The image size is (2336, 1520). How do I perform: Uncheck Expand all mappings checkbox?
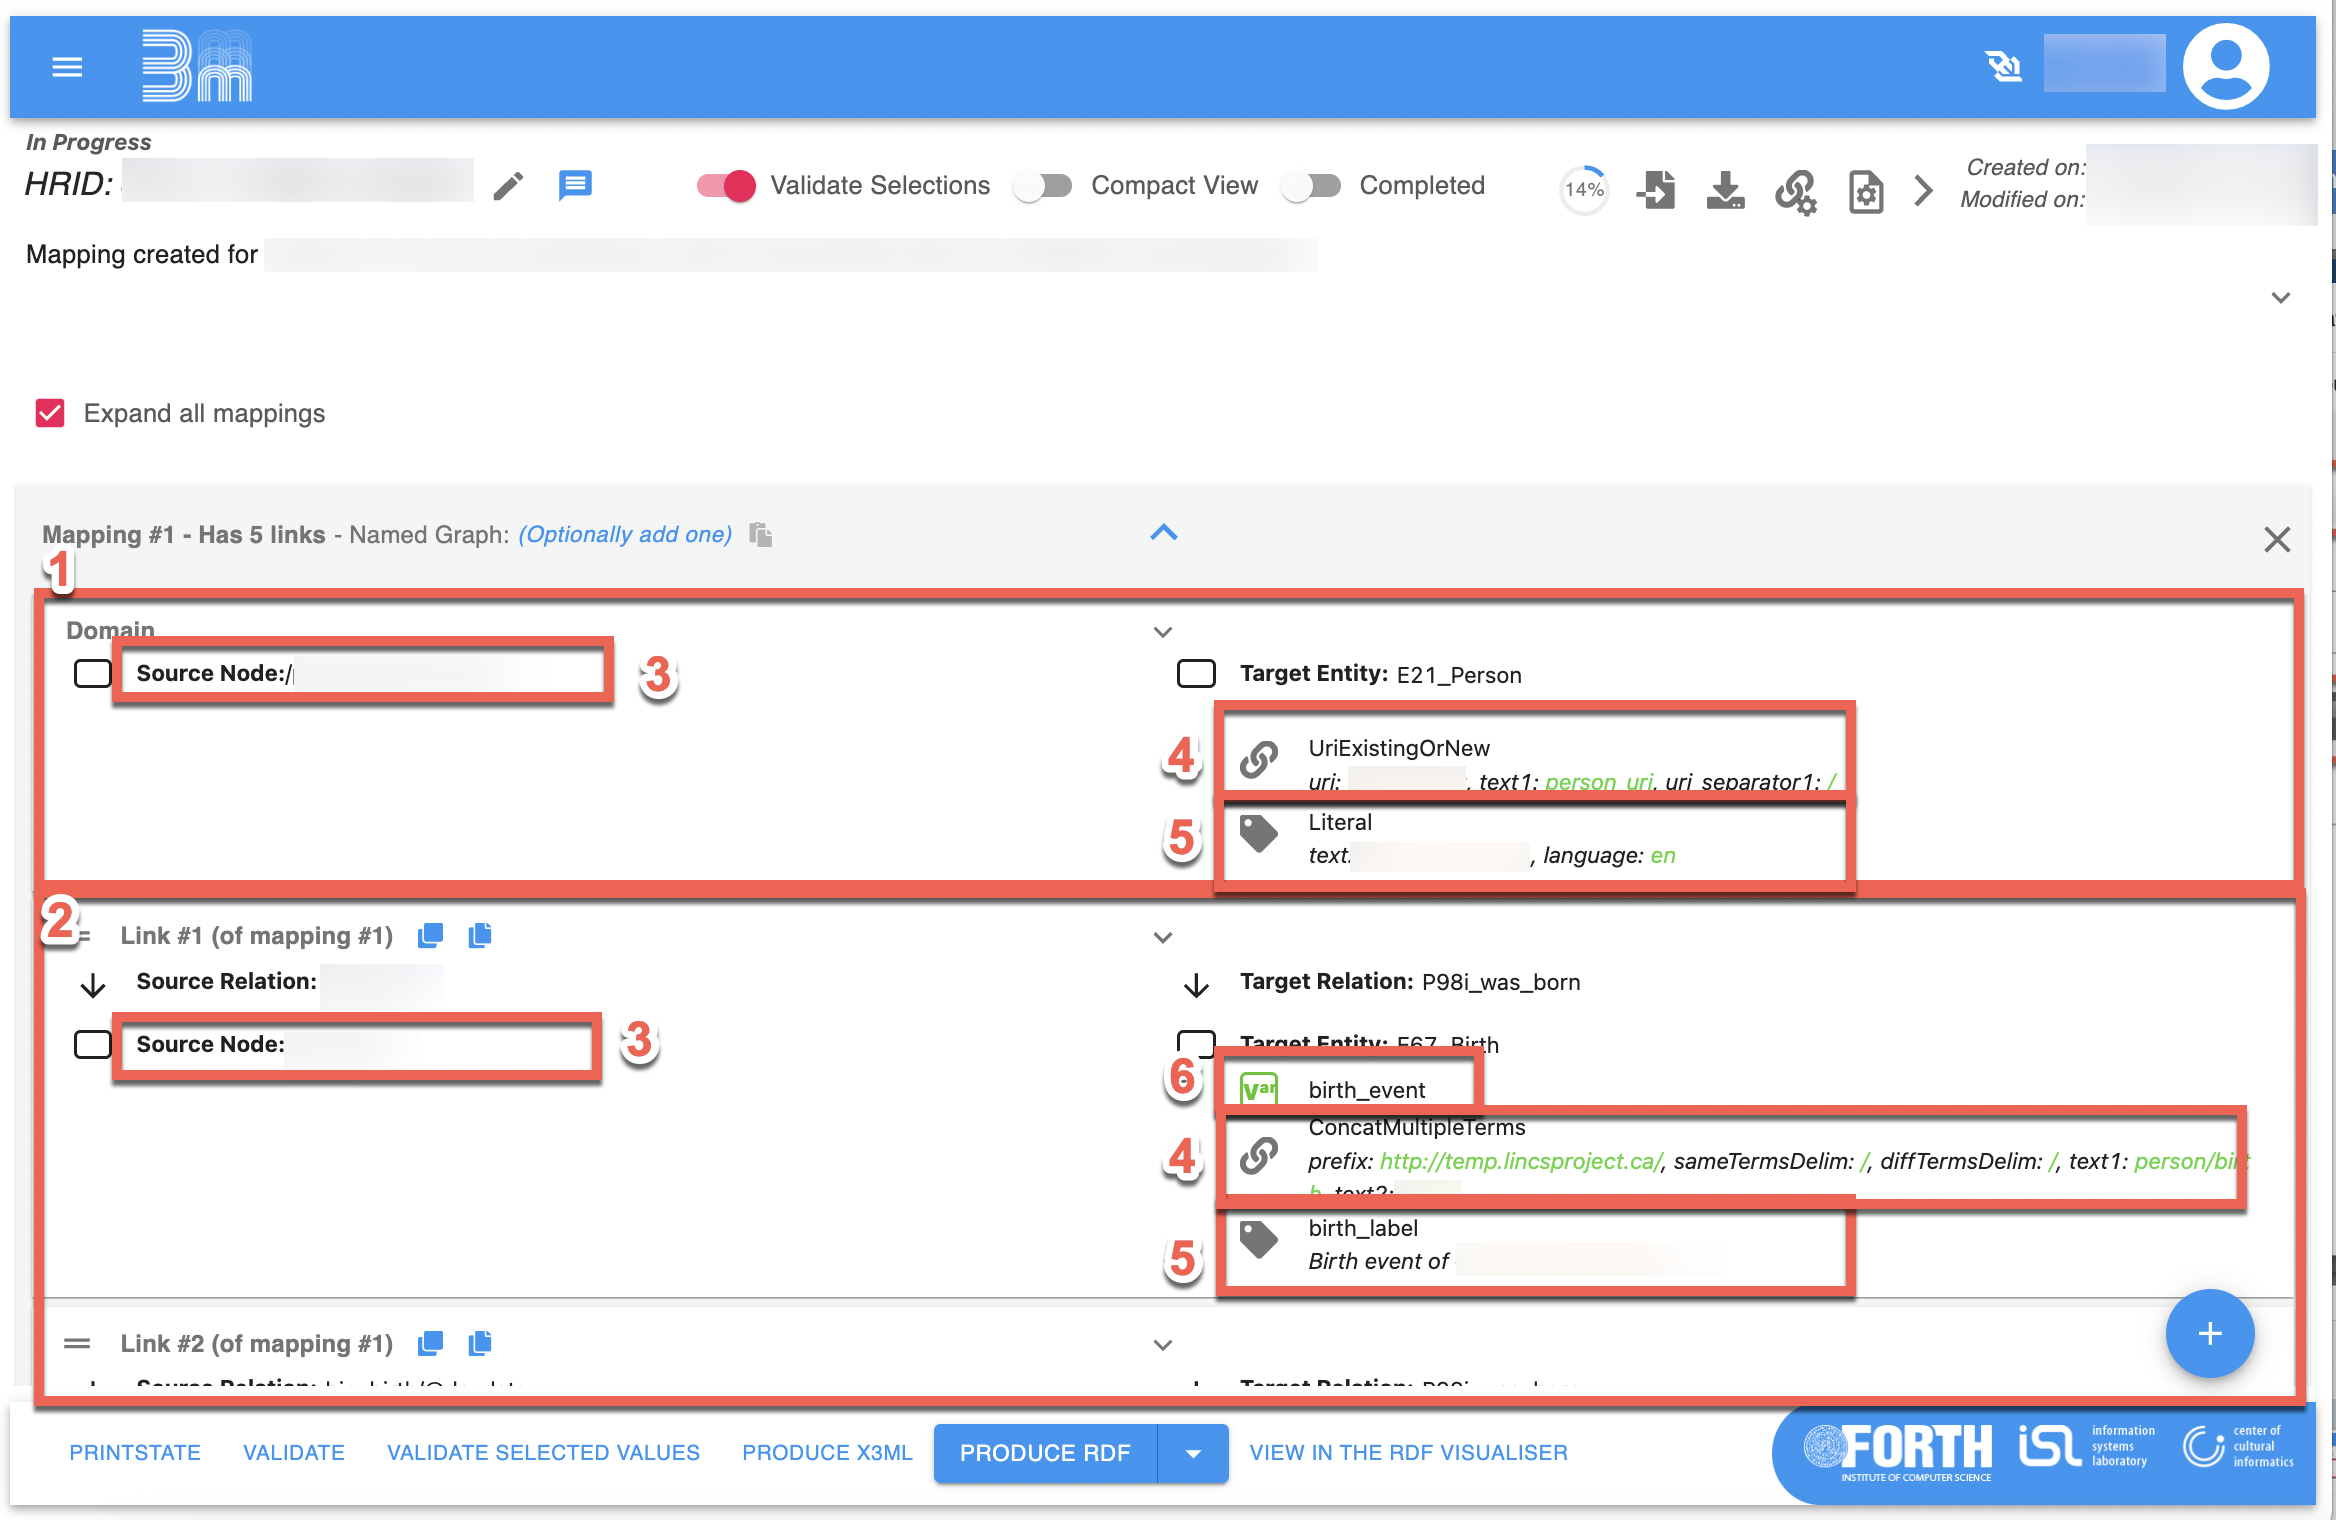[50, 413]
